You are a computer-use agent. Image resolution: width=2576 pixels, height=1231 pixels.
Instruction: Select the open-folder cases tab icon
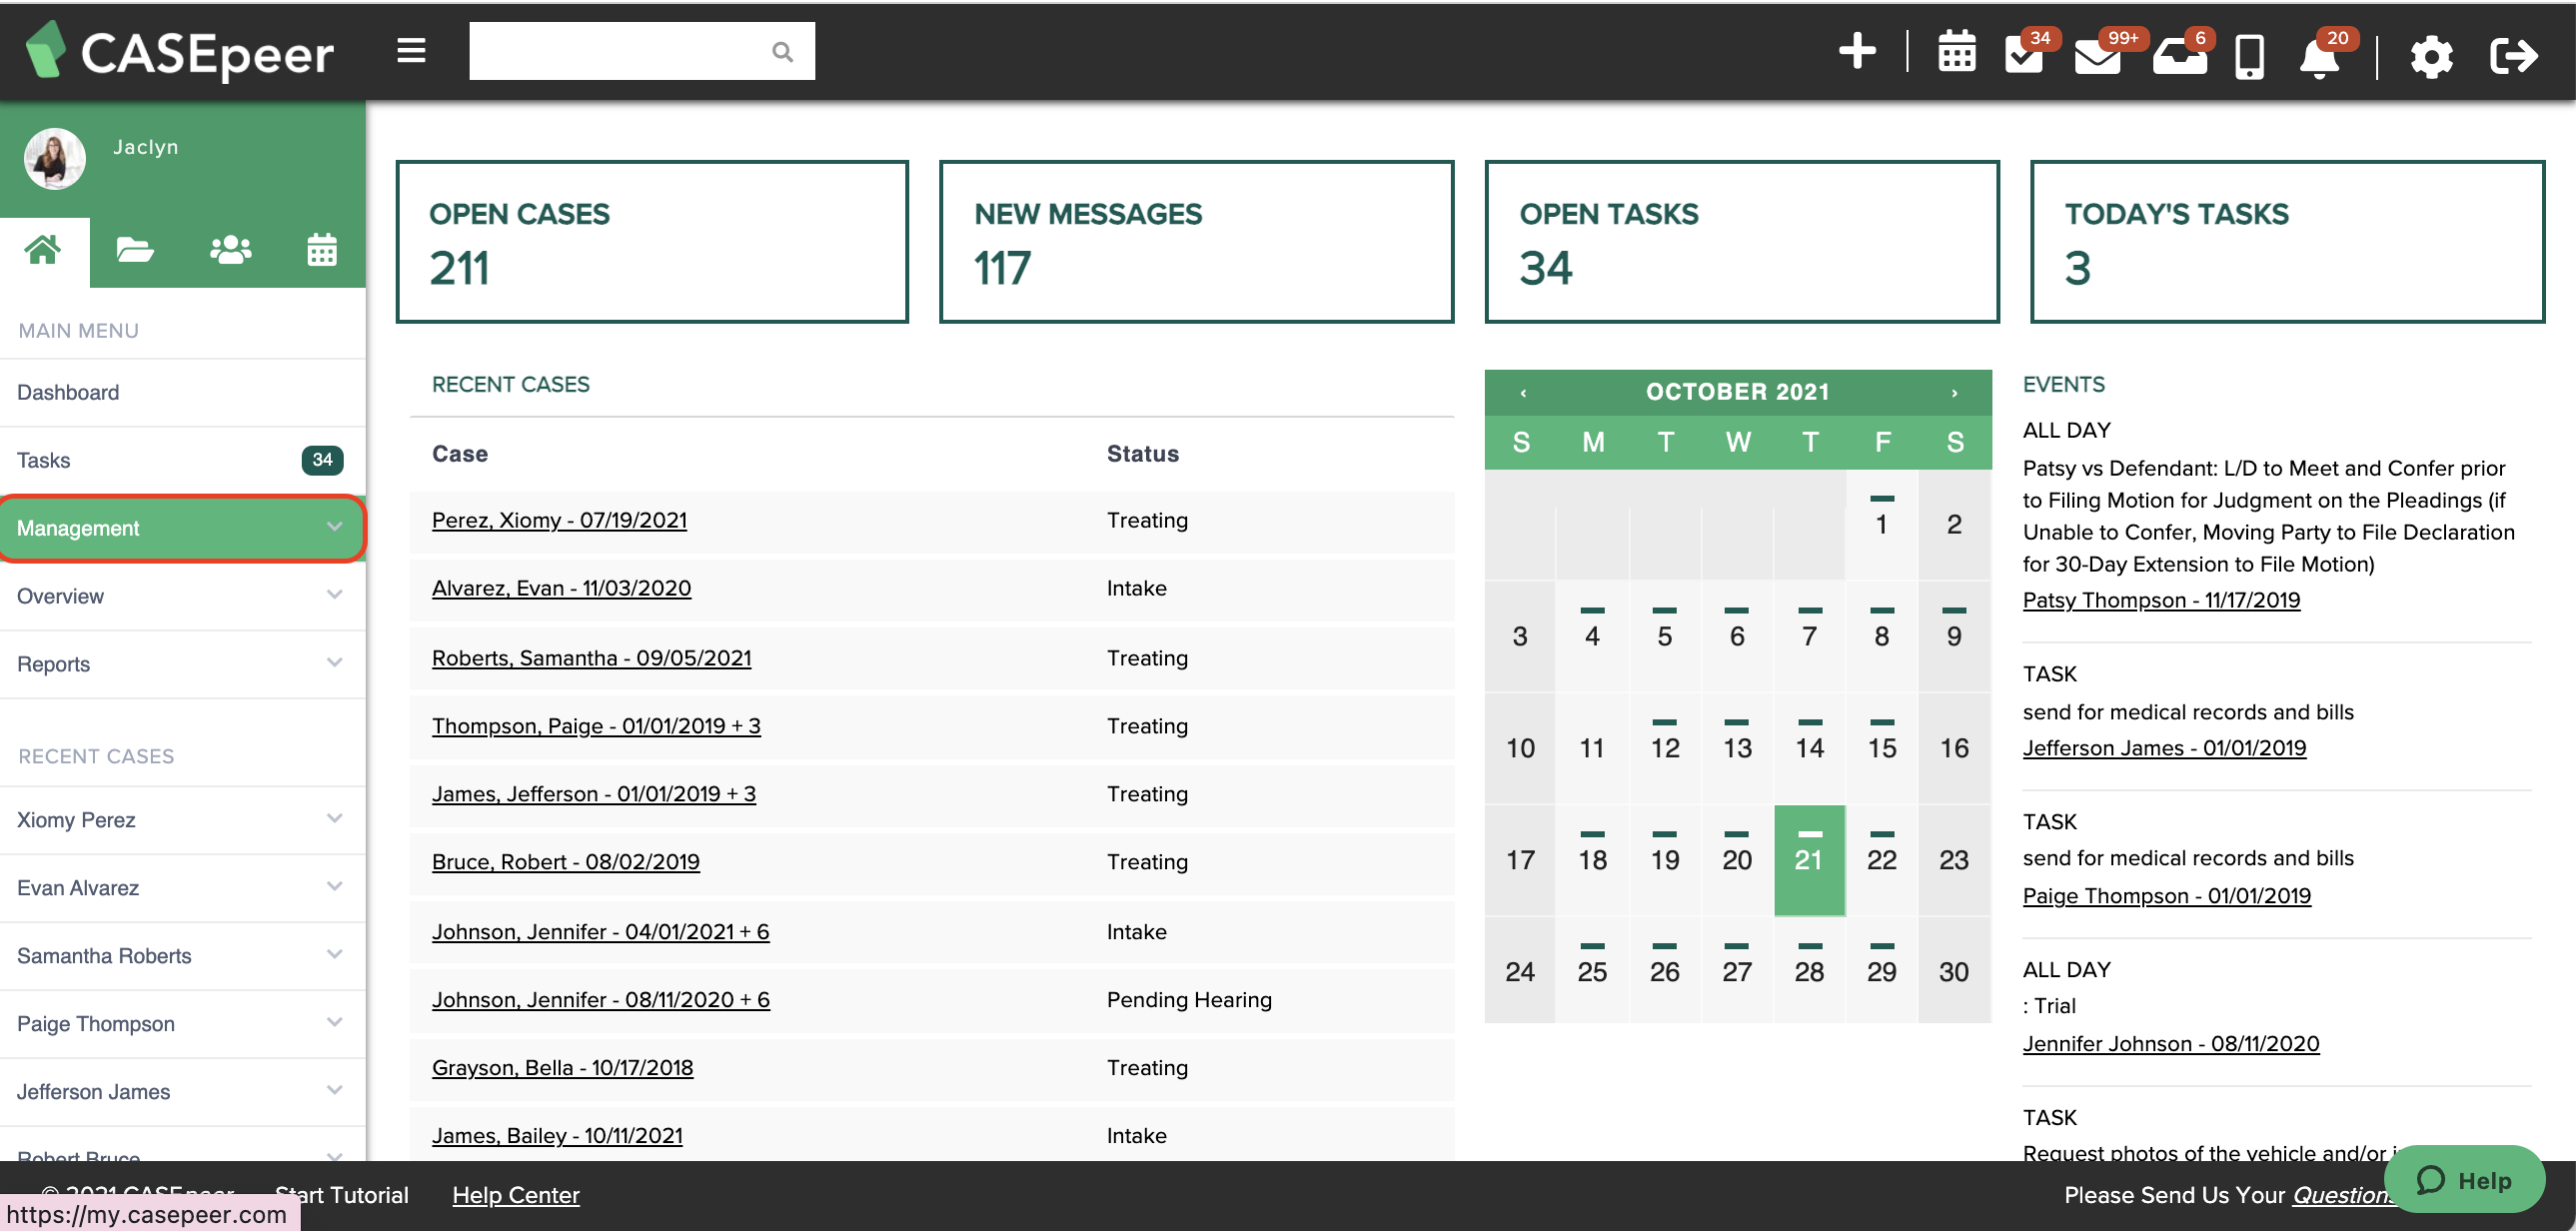[135, 250]
